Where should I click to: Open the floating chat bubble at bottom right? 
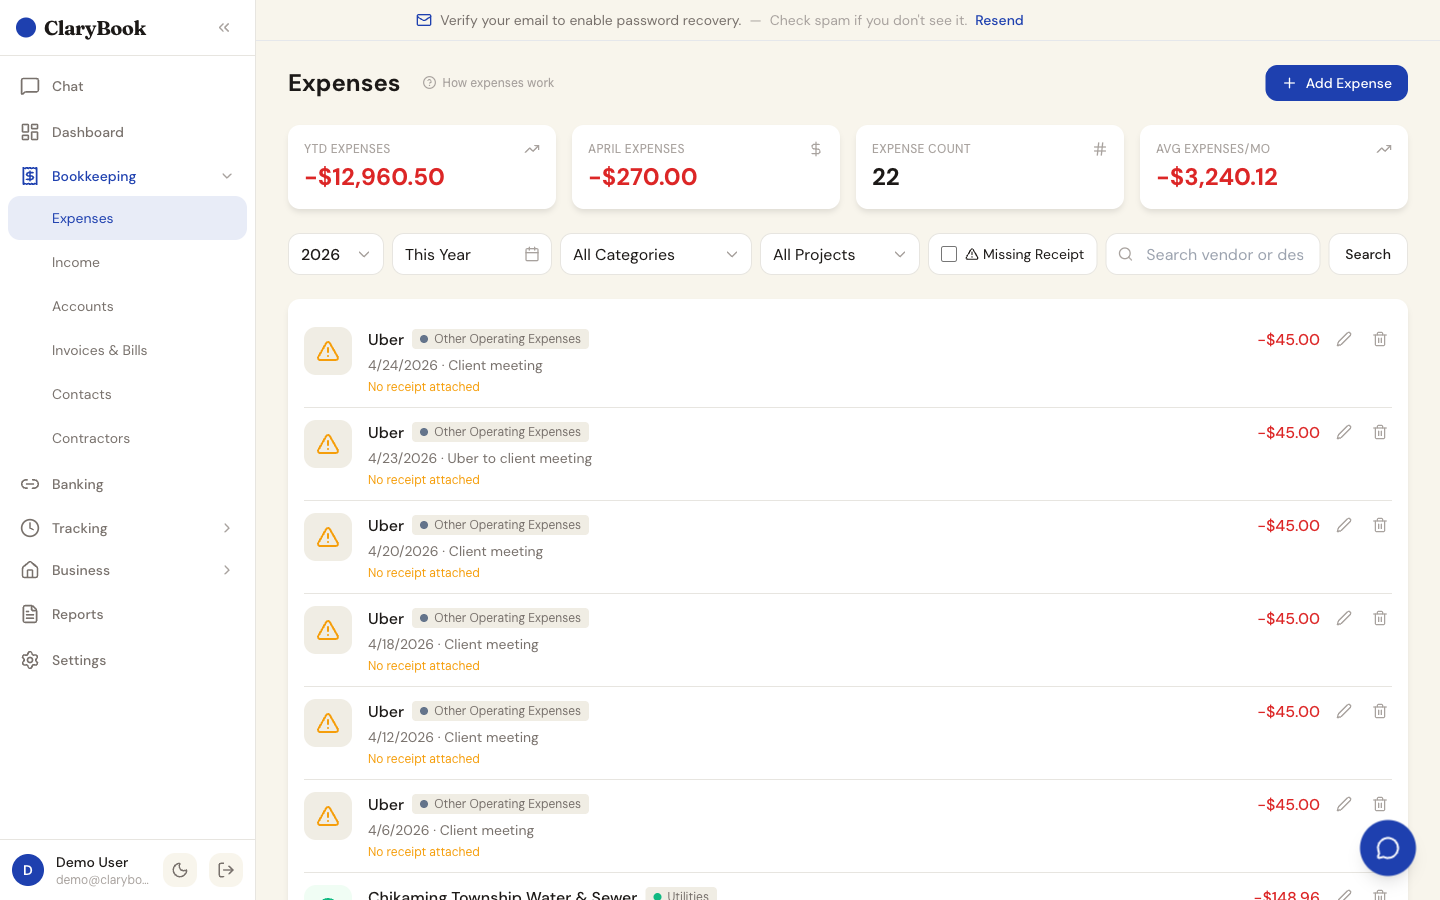point(1387,847)
